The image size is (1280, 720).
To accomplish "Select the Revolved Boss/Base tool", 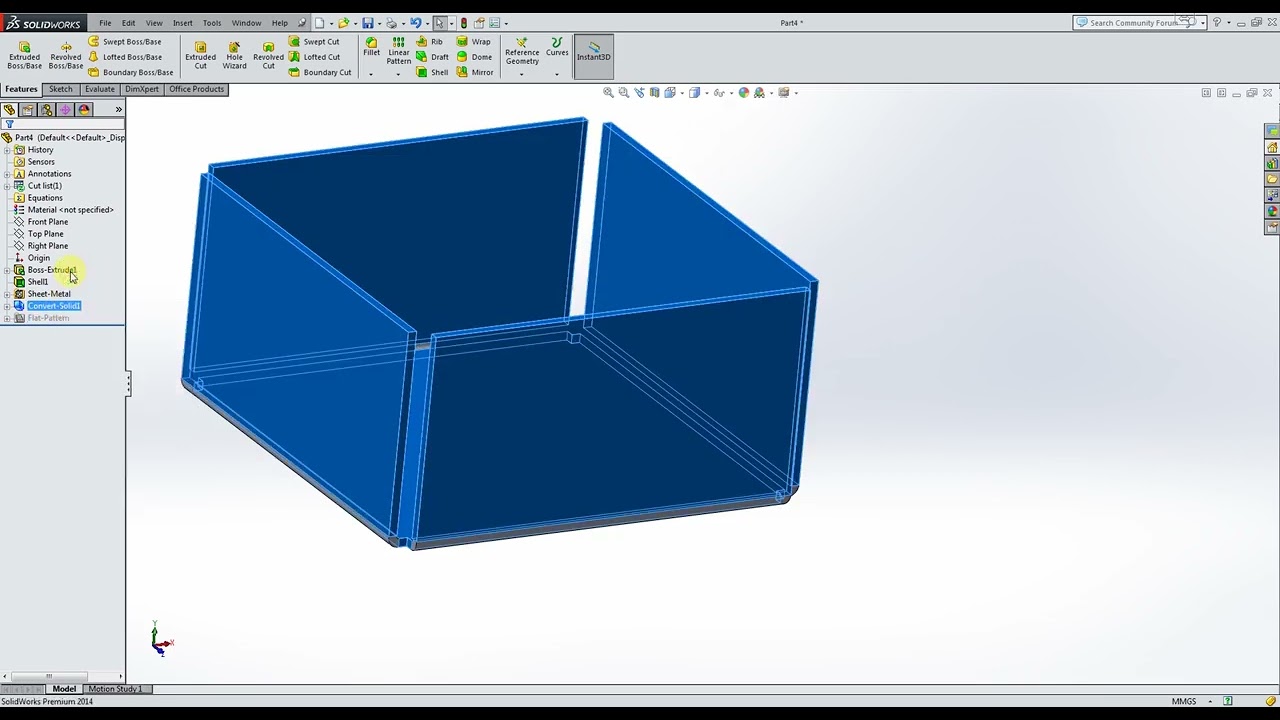I will [x=66, y=55].
